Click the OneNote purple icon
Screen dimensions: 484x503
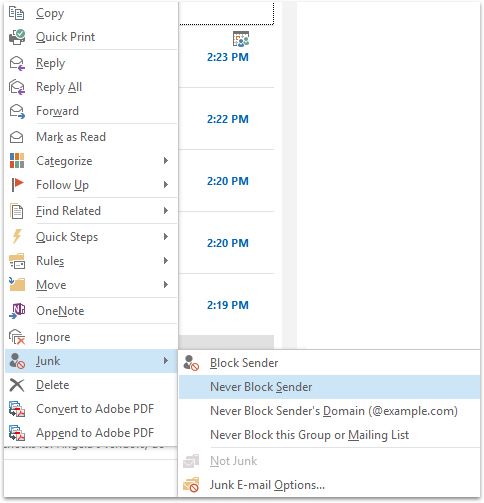pyautogui.click(x=17, y=311)
